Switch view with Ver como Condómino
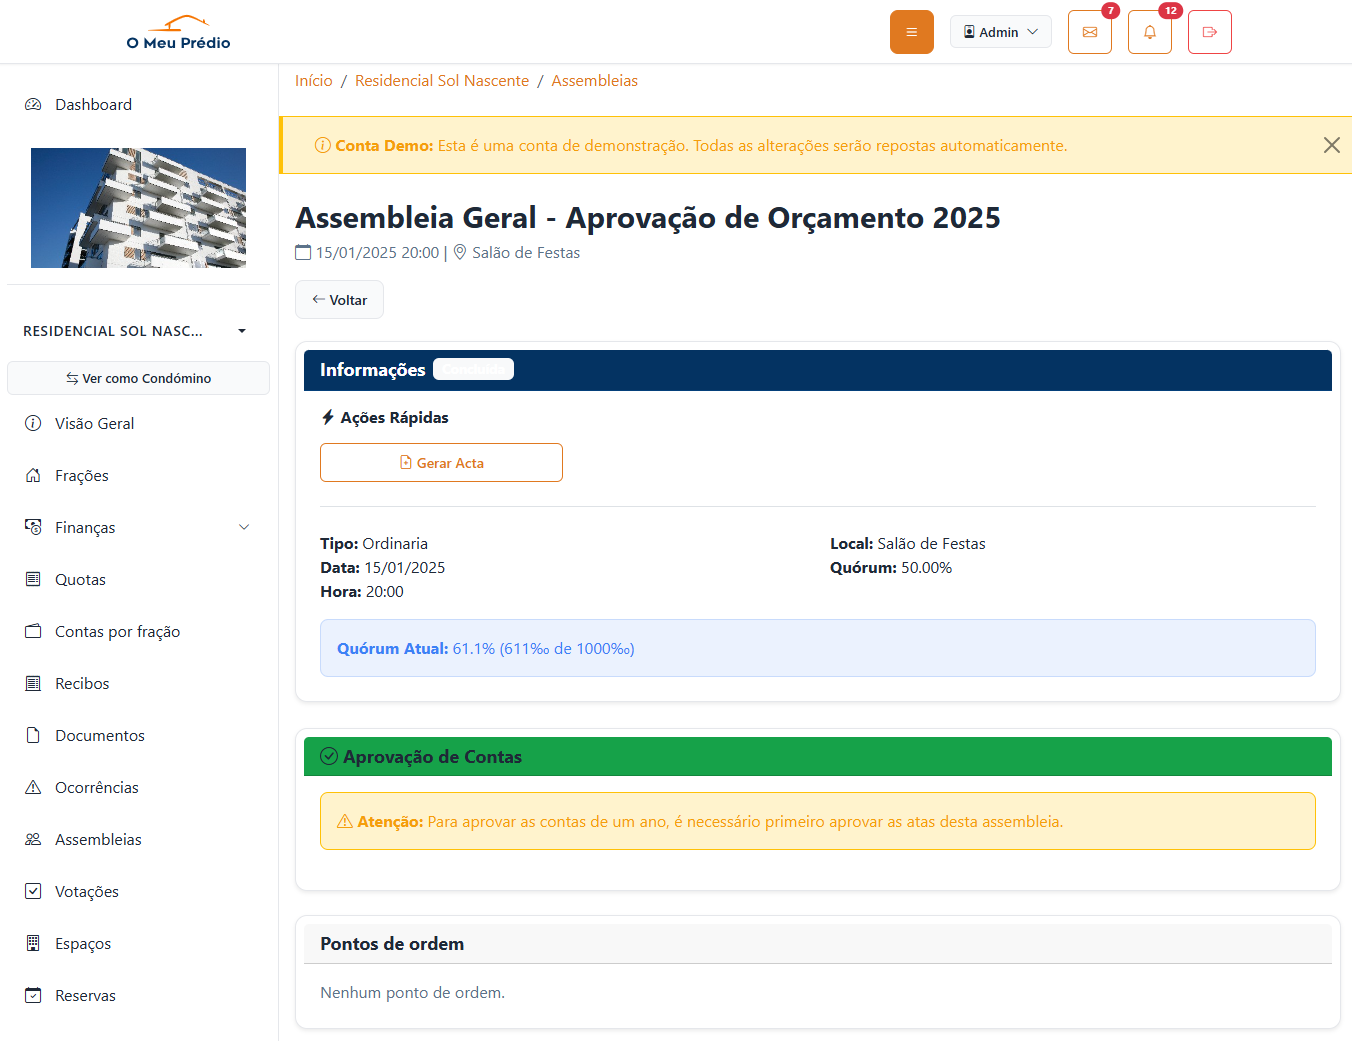Screen dimensions: 1352x1041 pos(138,378)
